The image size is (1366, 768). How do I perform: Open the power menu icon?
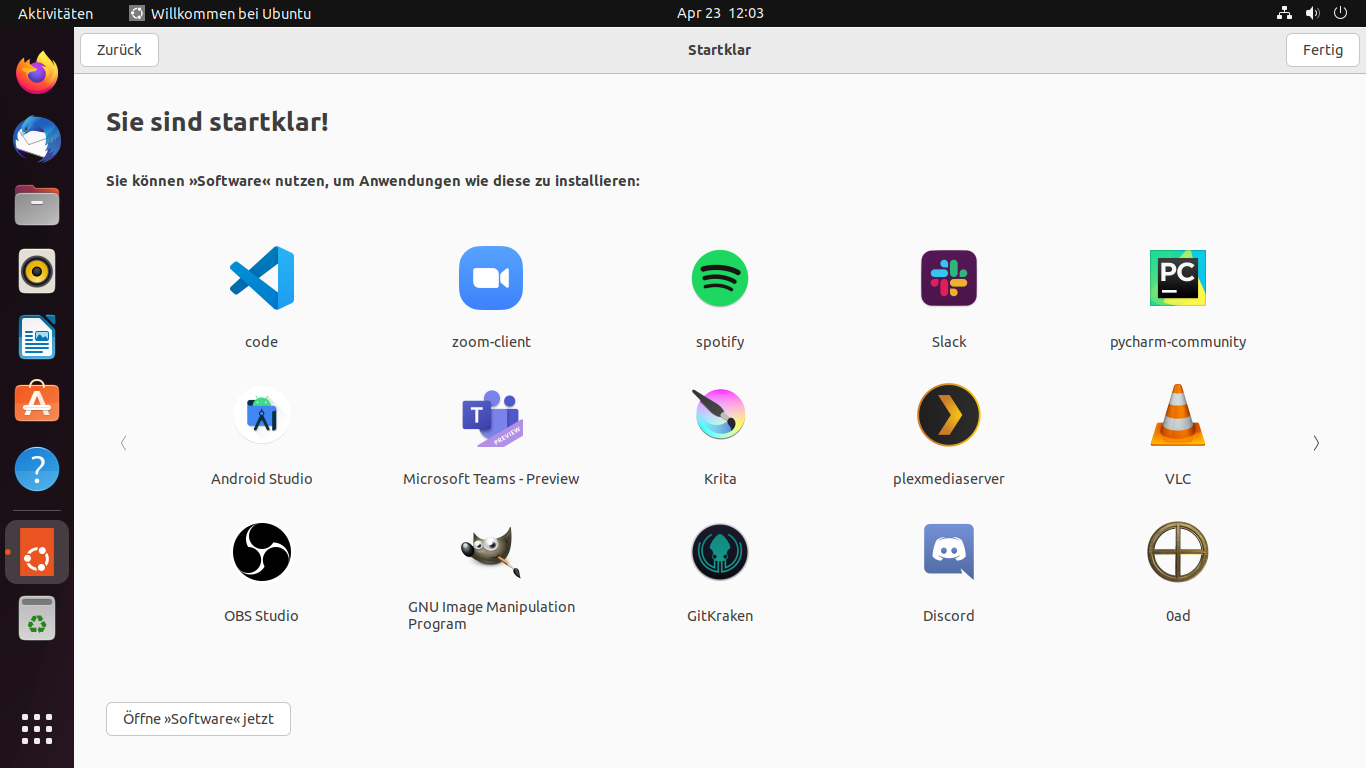pos(1340,13)
